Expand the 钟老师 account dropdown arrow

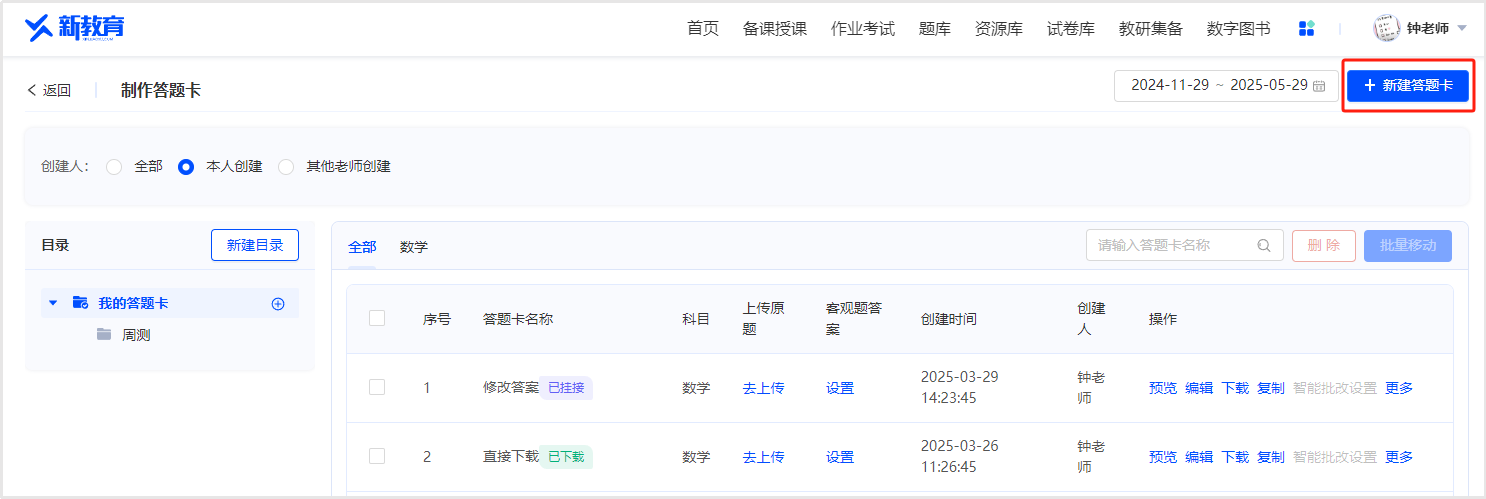click(x=1462, y=29)
